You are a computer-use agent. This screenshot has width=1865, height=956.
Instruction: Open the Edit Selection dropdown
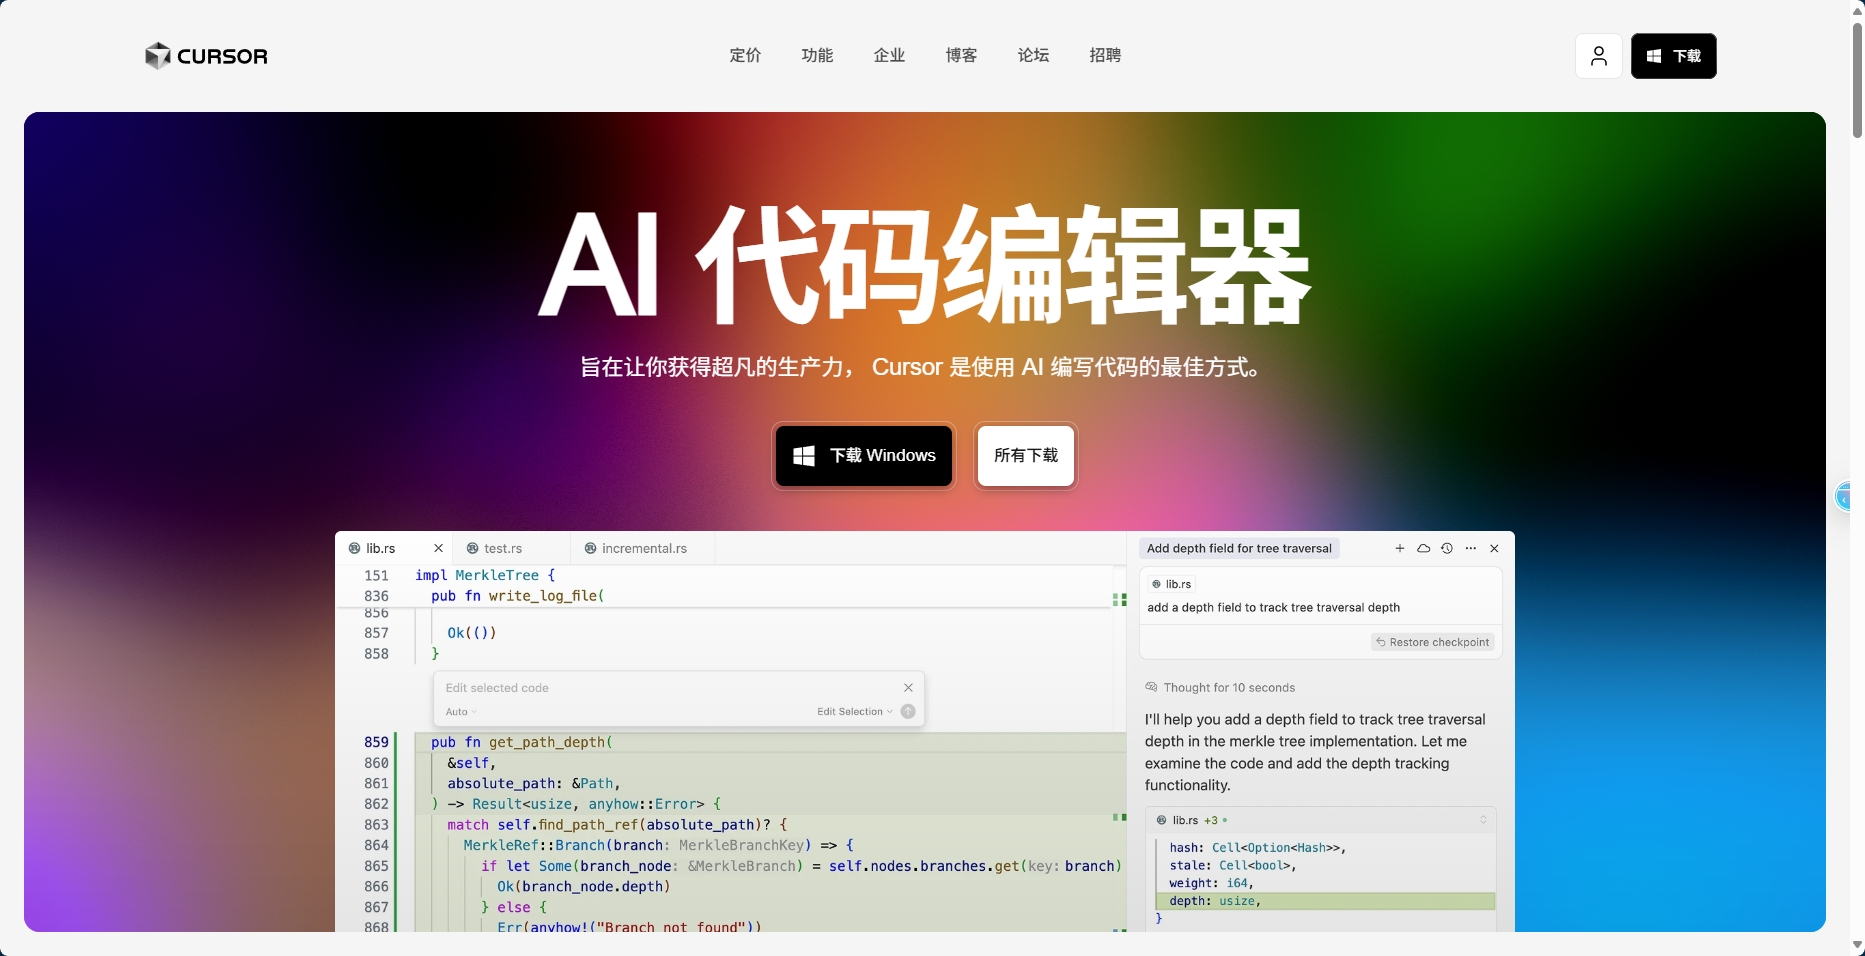point(855,712)
